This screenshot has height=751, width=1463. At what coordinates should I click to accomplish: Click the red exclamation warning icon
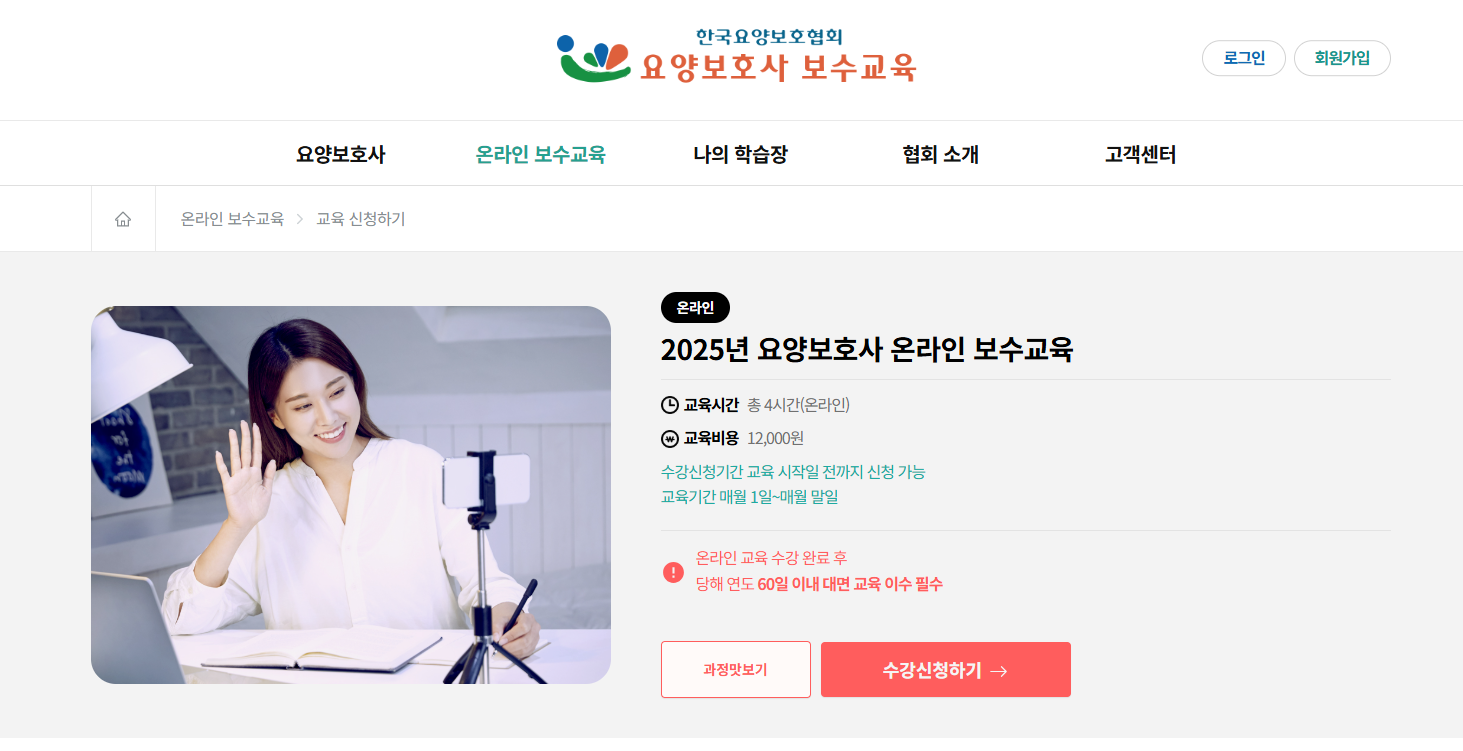point(673,572)
